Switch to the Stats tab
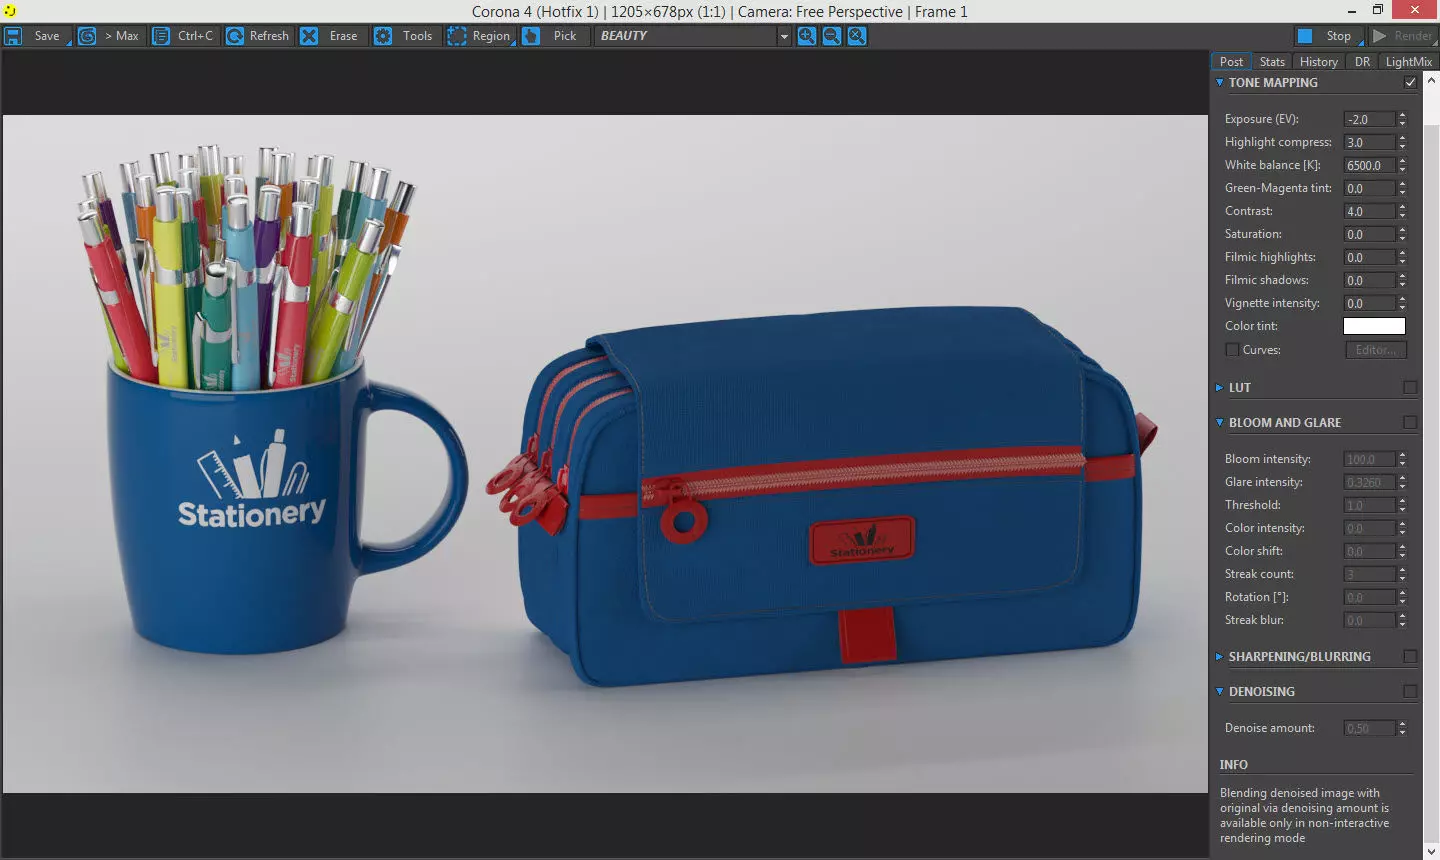 click(1272, 62)
